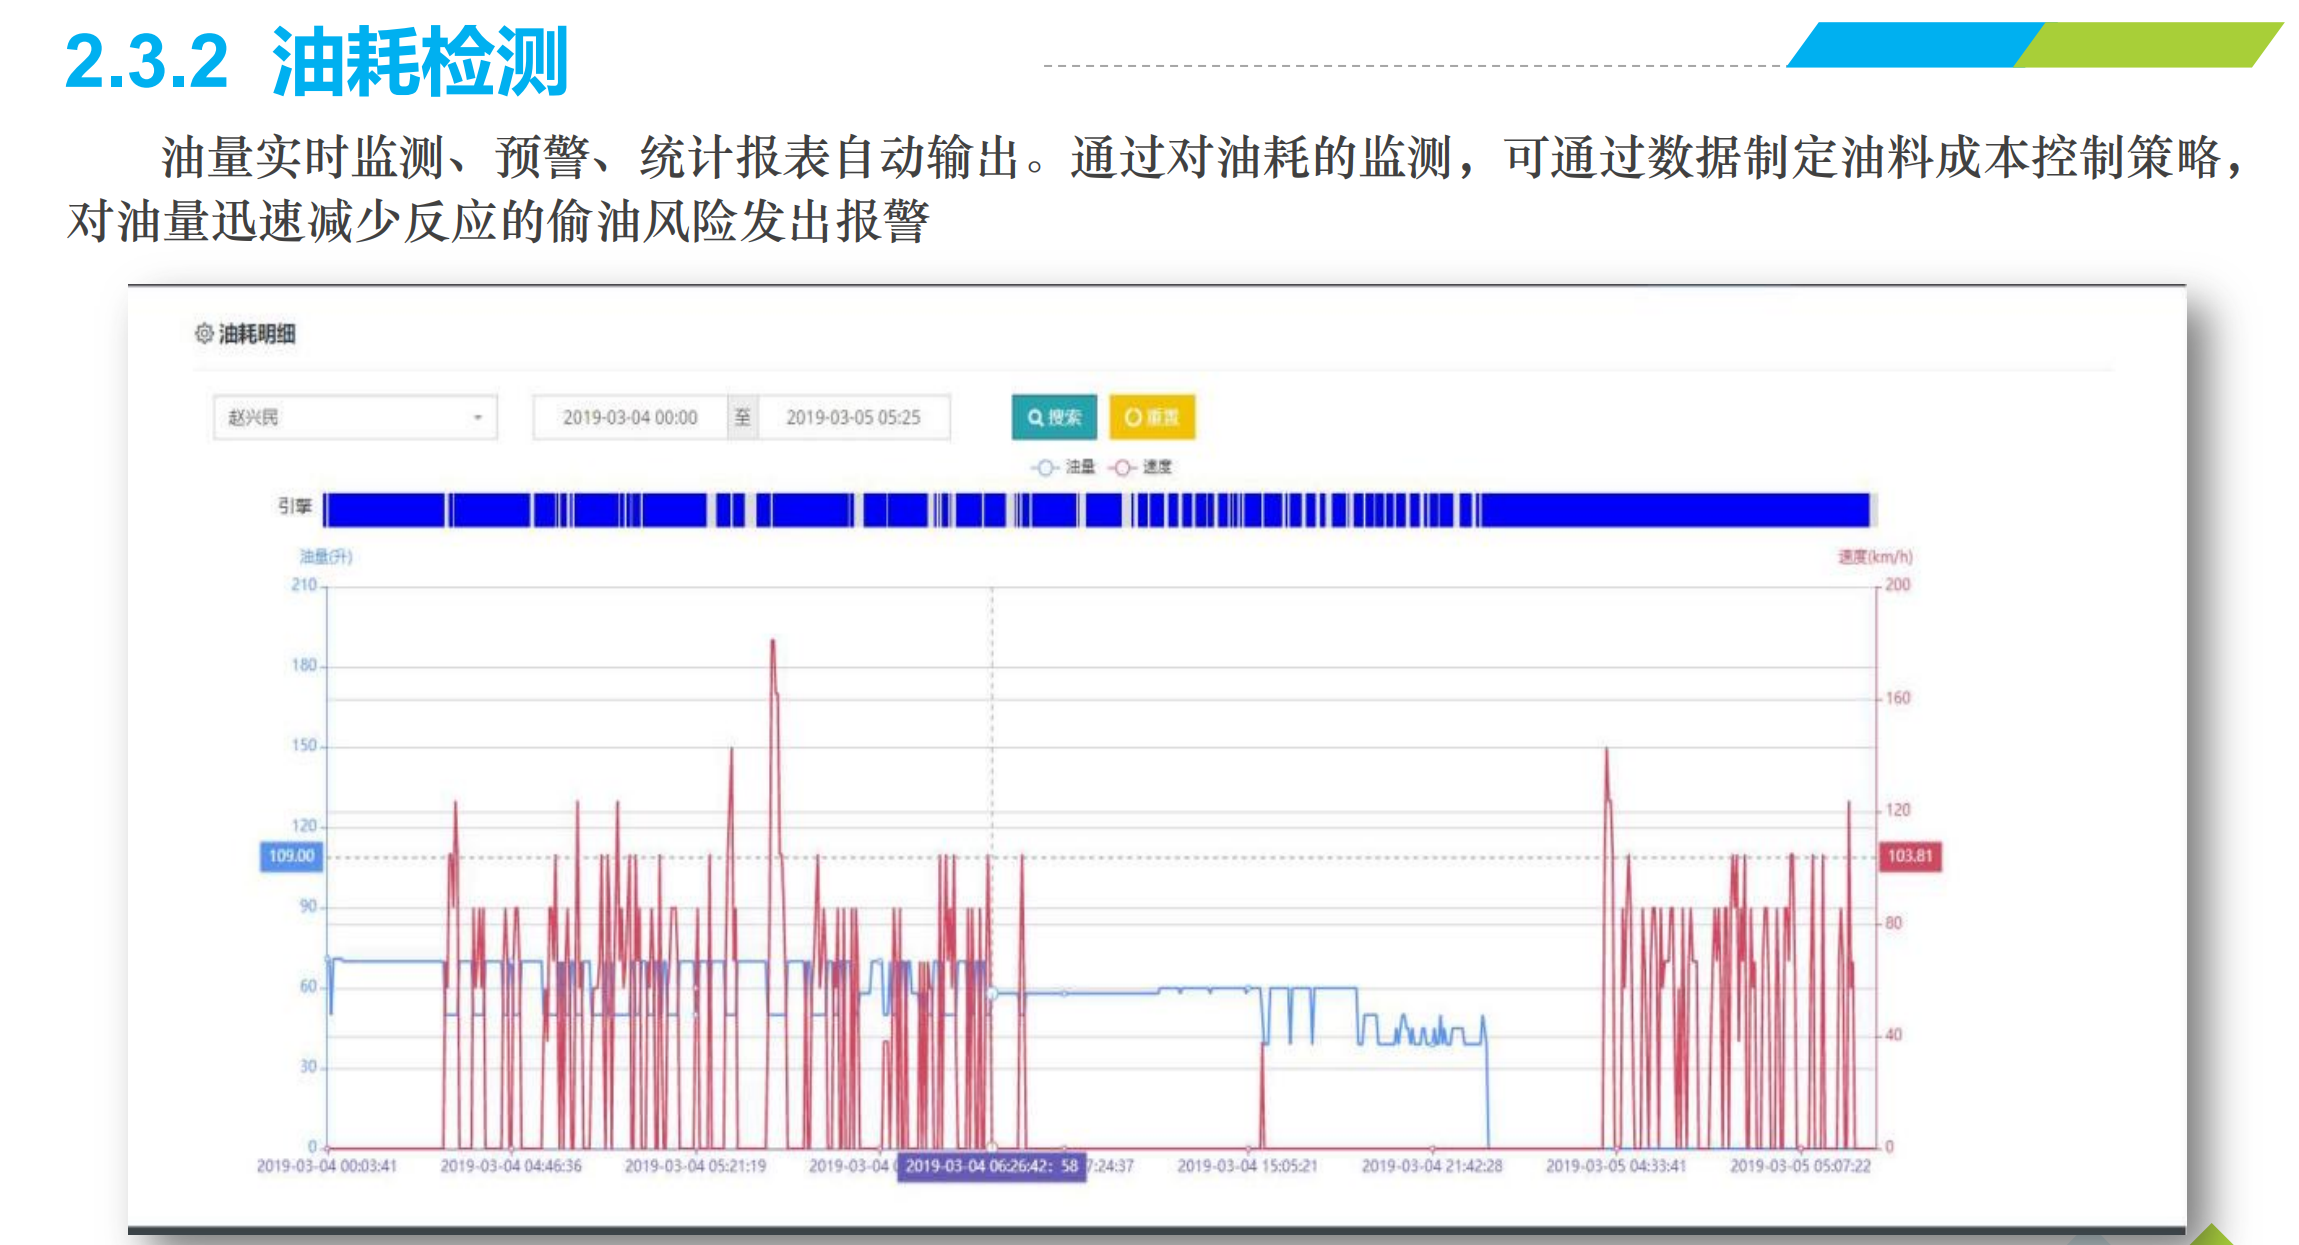Open the start date field 2019-03-04 00:00
The width and height of the screenshot is (2299, 1245).
630,417
